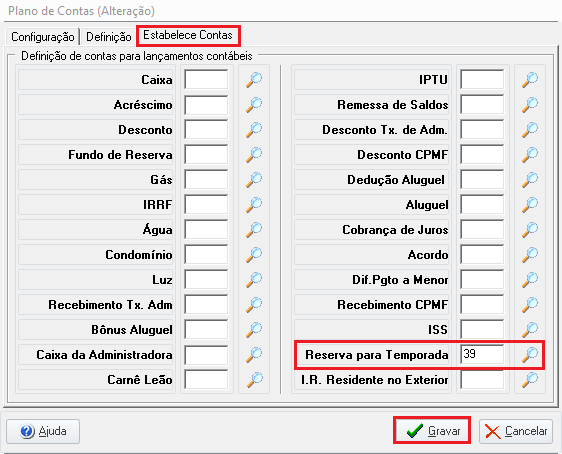Open account lookup for Fundo de Reserva
This screenshot has height=454, width=562.
254,154
